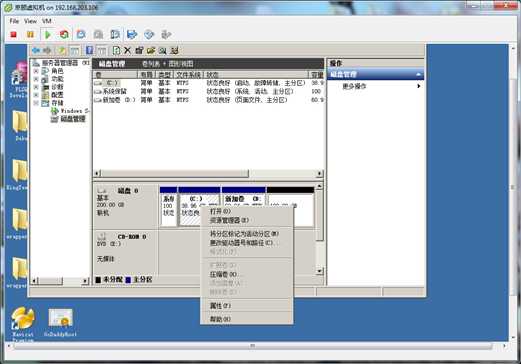Image resolution: width=521 pixels, height=364 pixels.
Task: Select 服务器管理器 root tree item
Action: [60, 63]
